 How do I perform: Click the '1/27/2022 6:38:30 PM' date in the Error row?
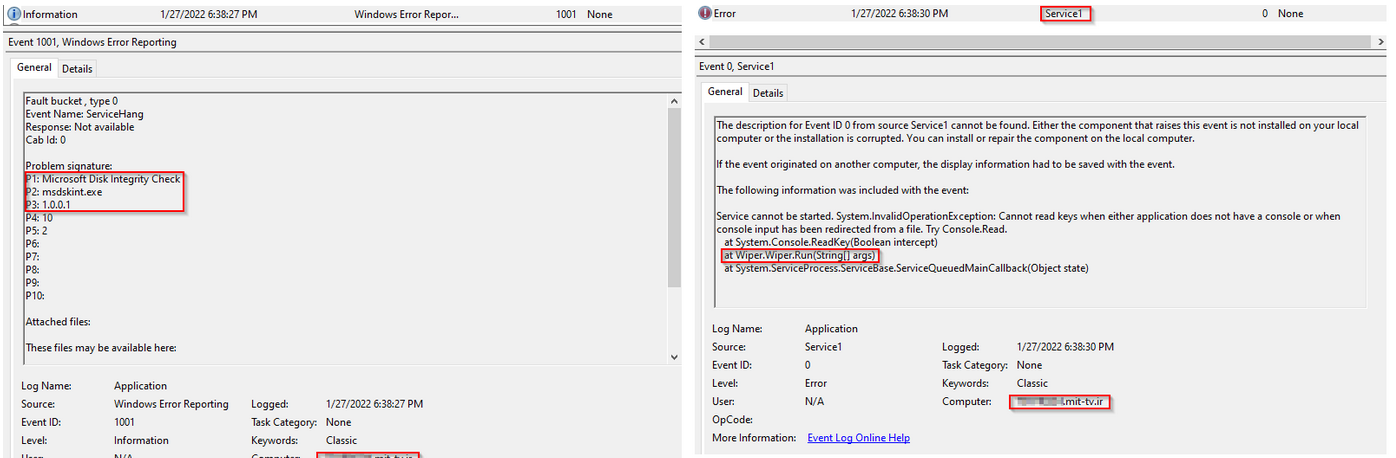click(899, 14)
